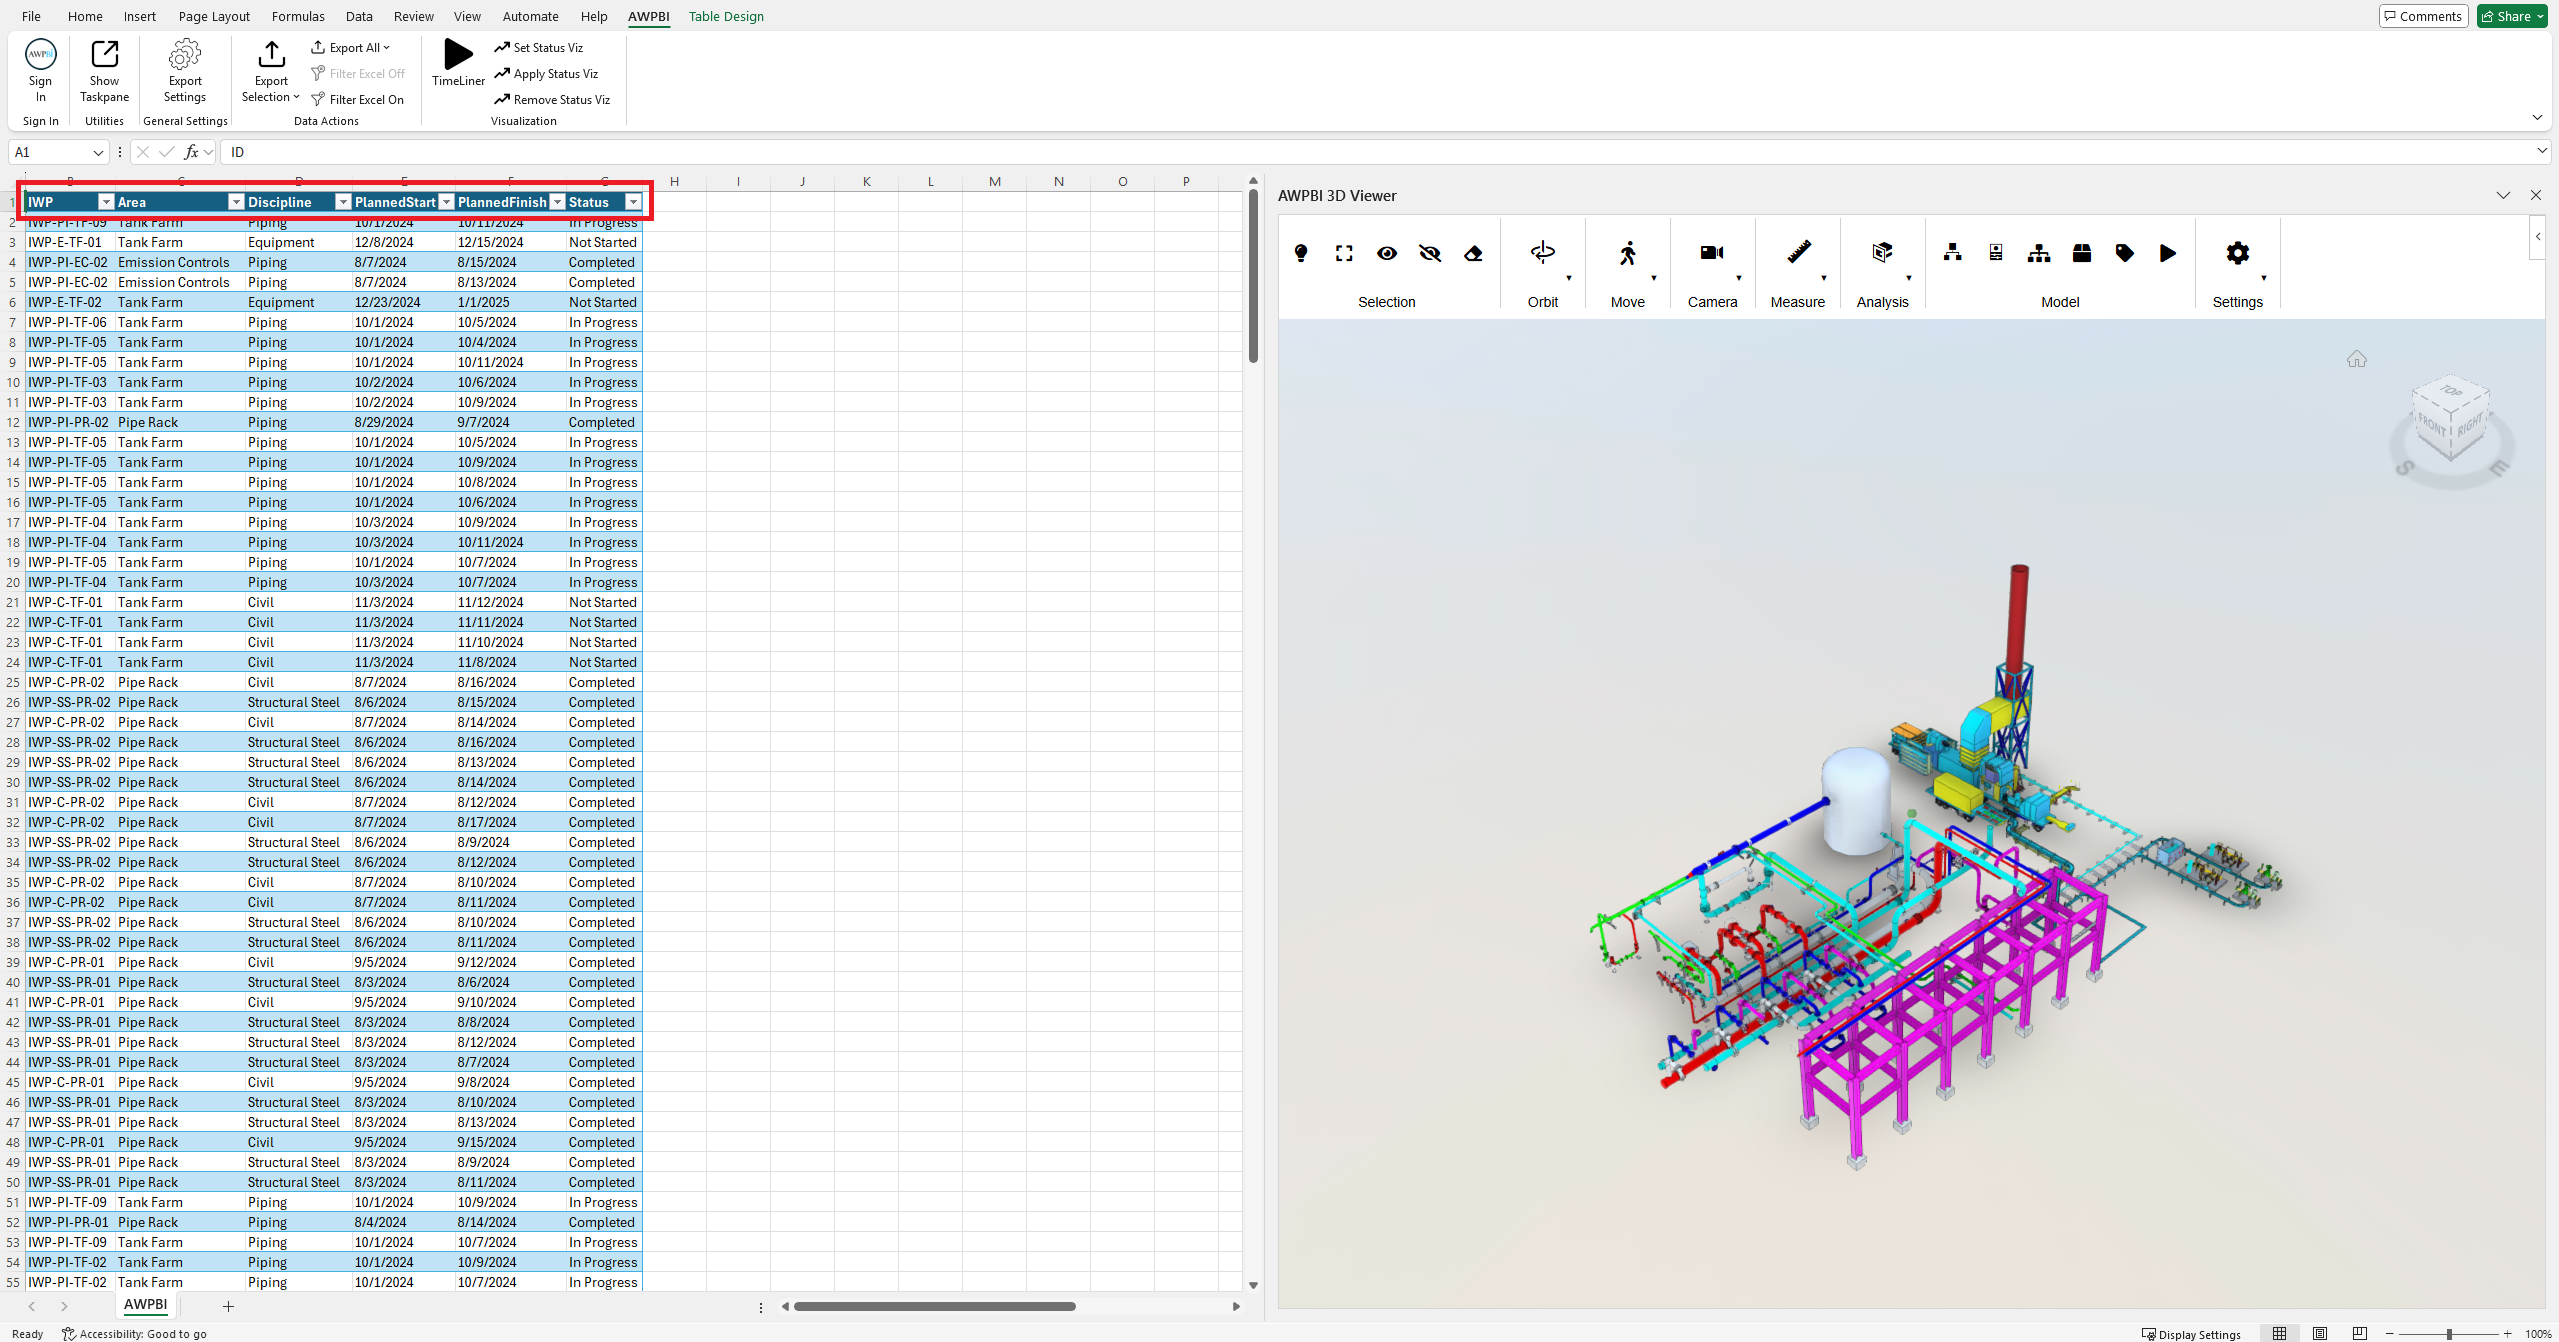Launch the TimeLiner play icon
This screenshot has height=1342, width=2559.
click(459, 54)
